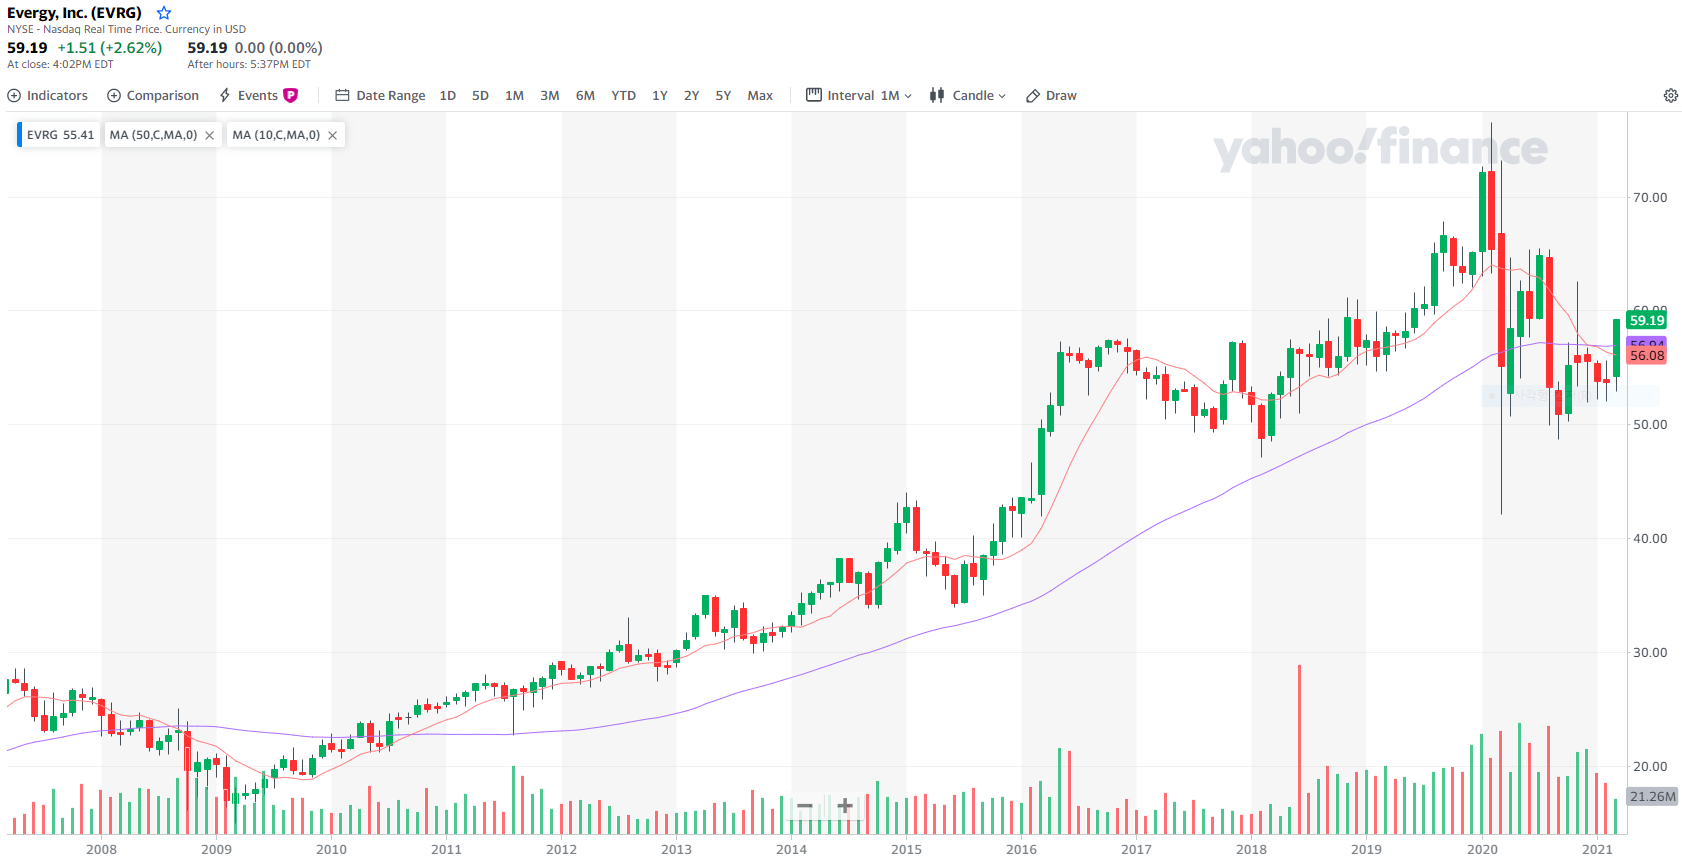The height and width of the screenshot is (857, 1682).
Task: Select the 1D range
Action: tap(448, 96)
